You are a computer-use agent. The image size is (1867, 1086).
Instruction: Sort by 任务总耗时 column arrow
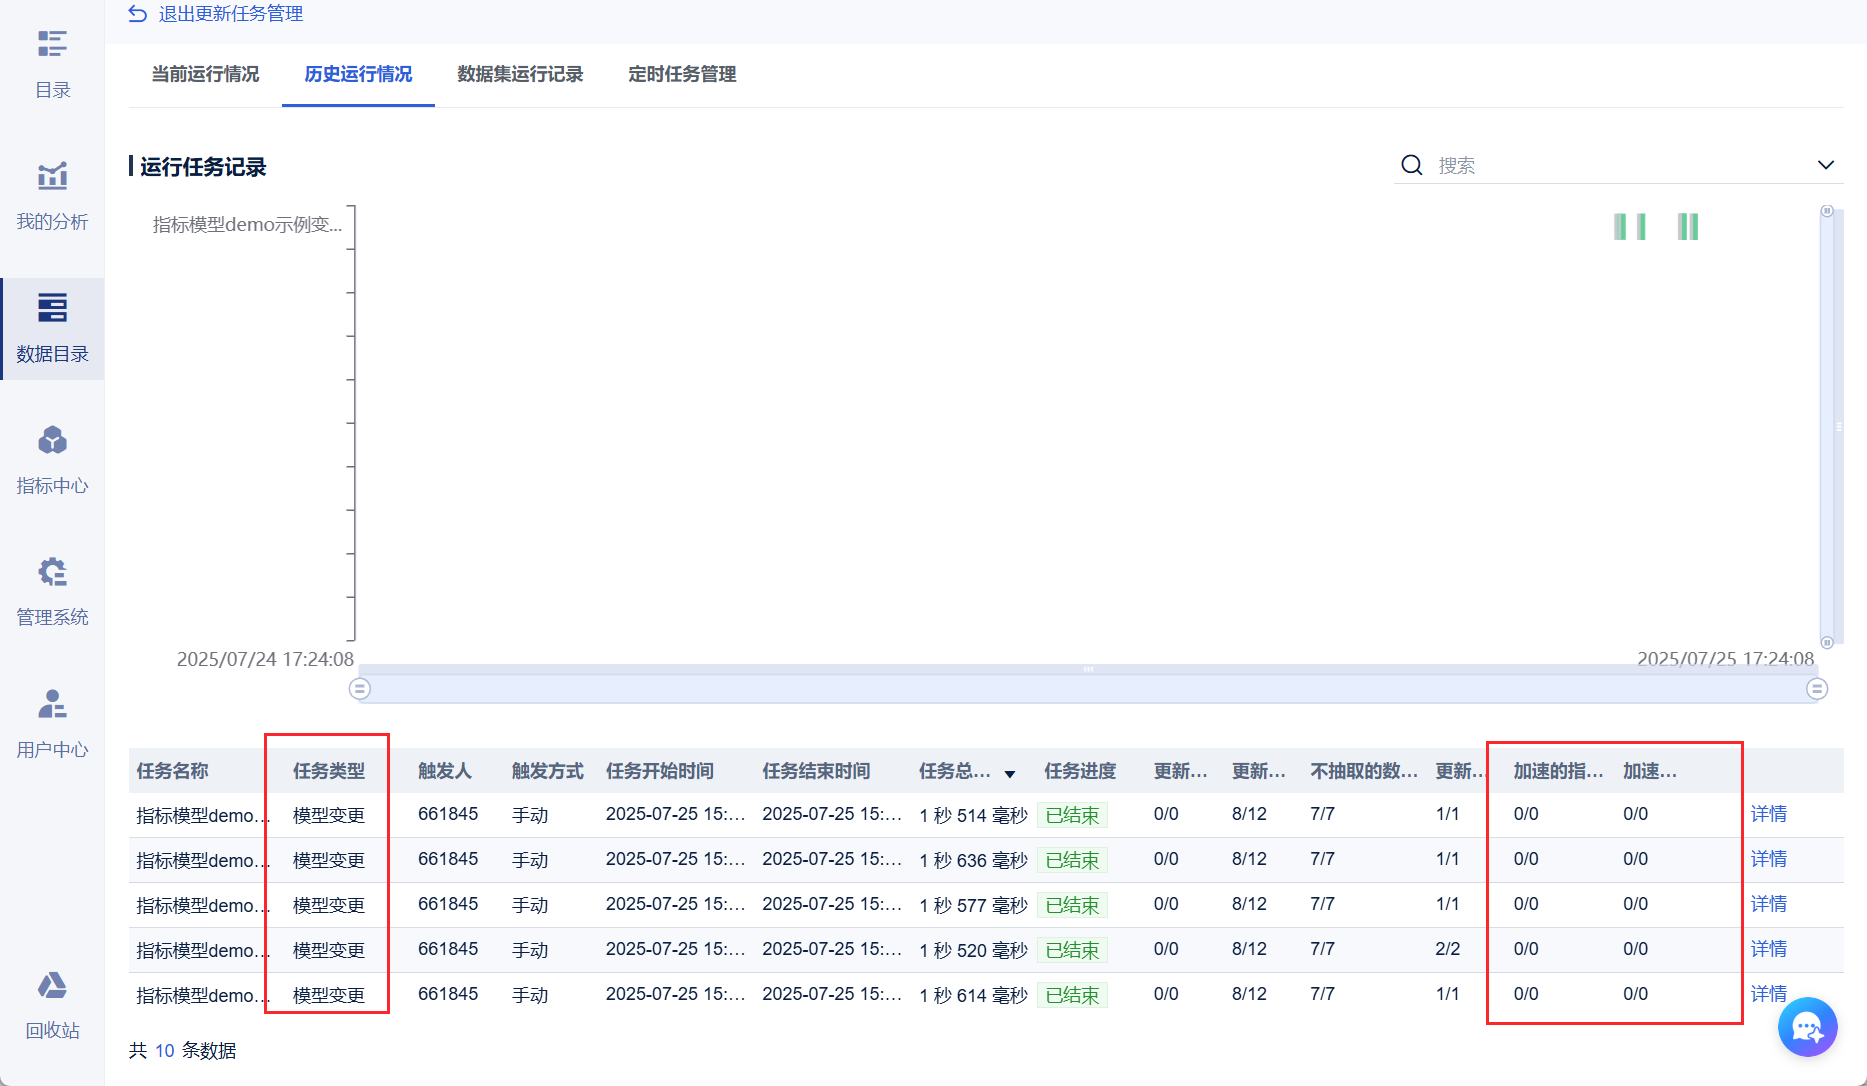click(1010, 774)
